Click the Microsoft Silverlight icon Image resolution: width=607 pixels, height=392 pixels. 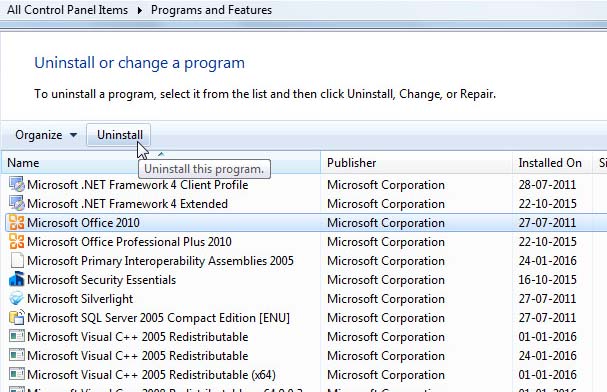pos(17,298)
